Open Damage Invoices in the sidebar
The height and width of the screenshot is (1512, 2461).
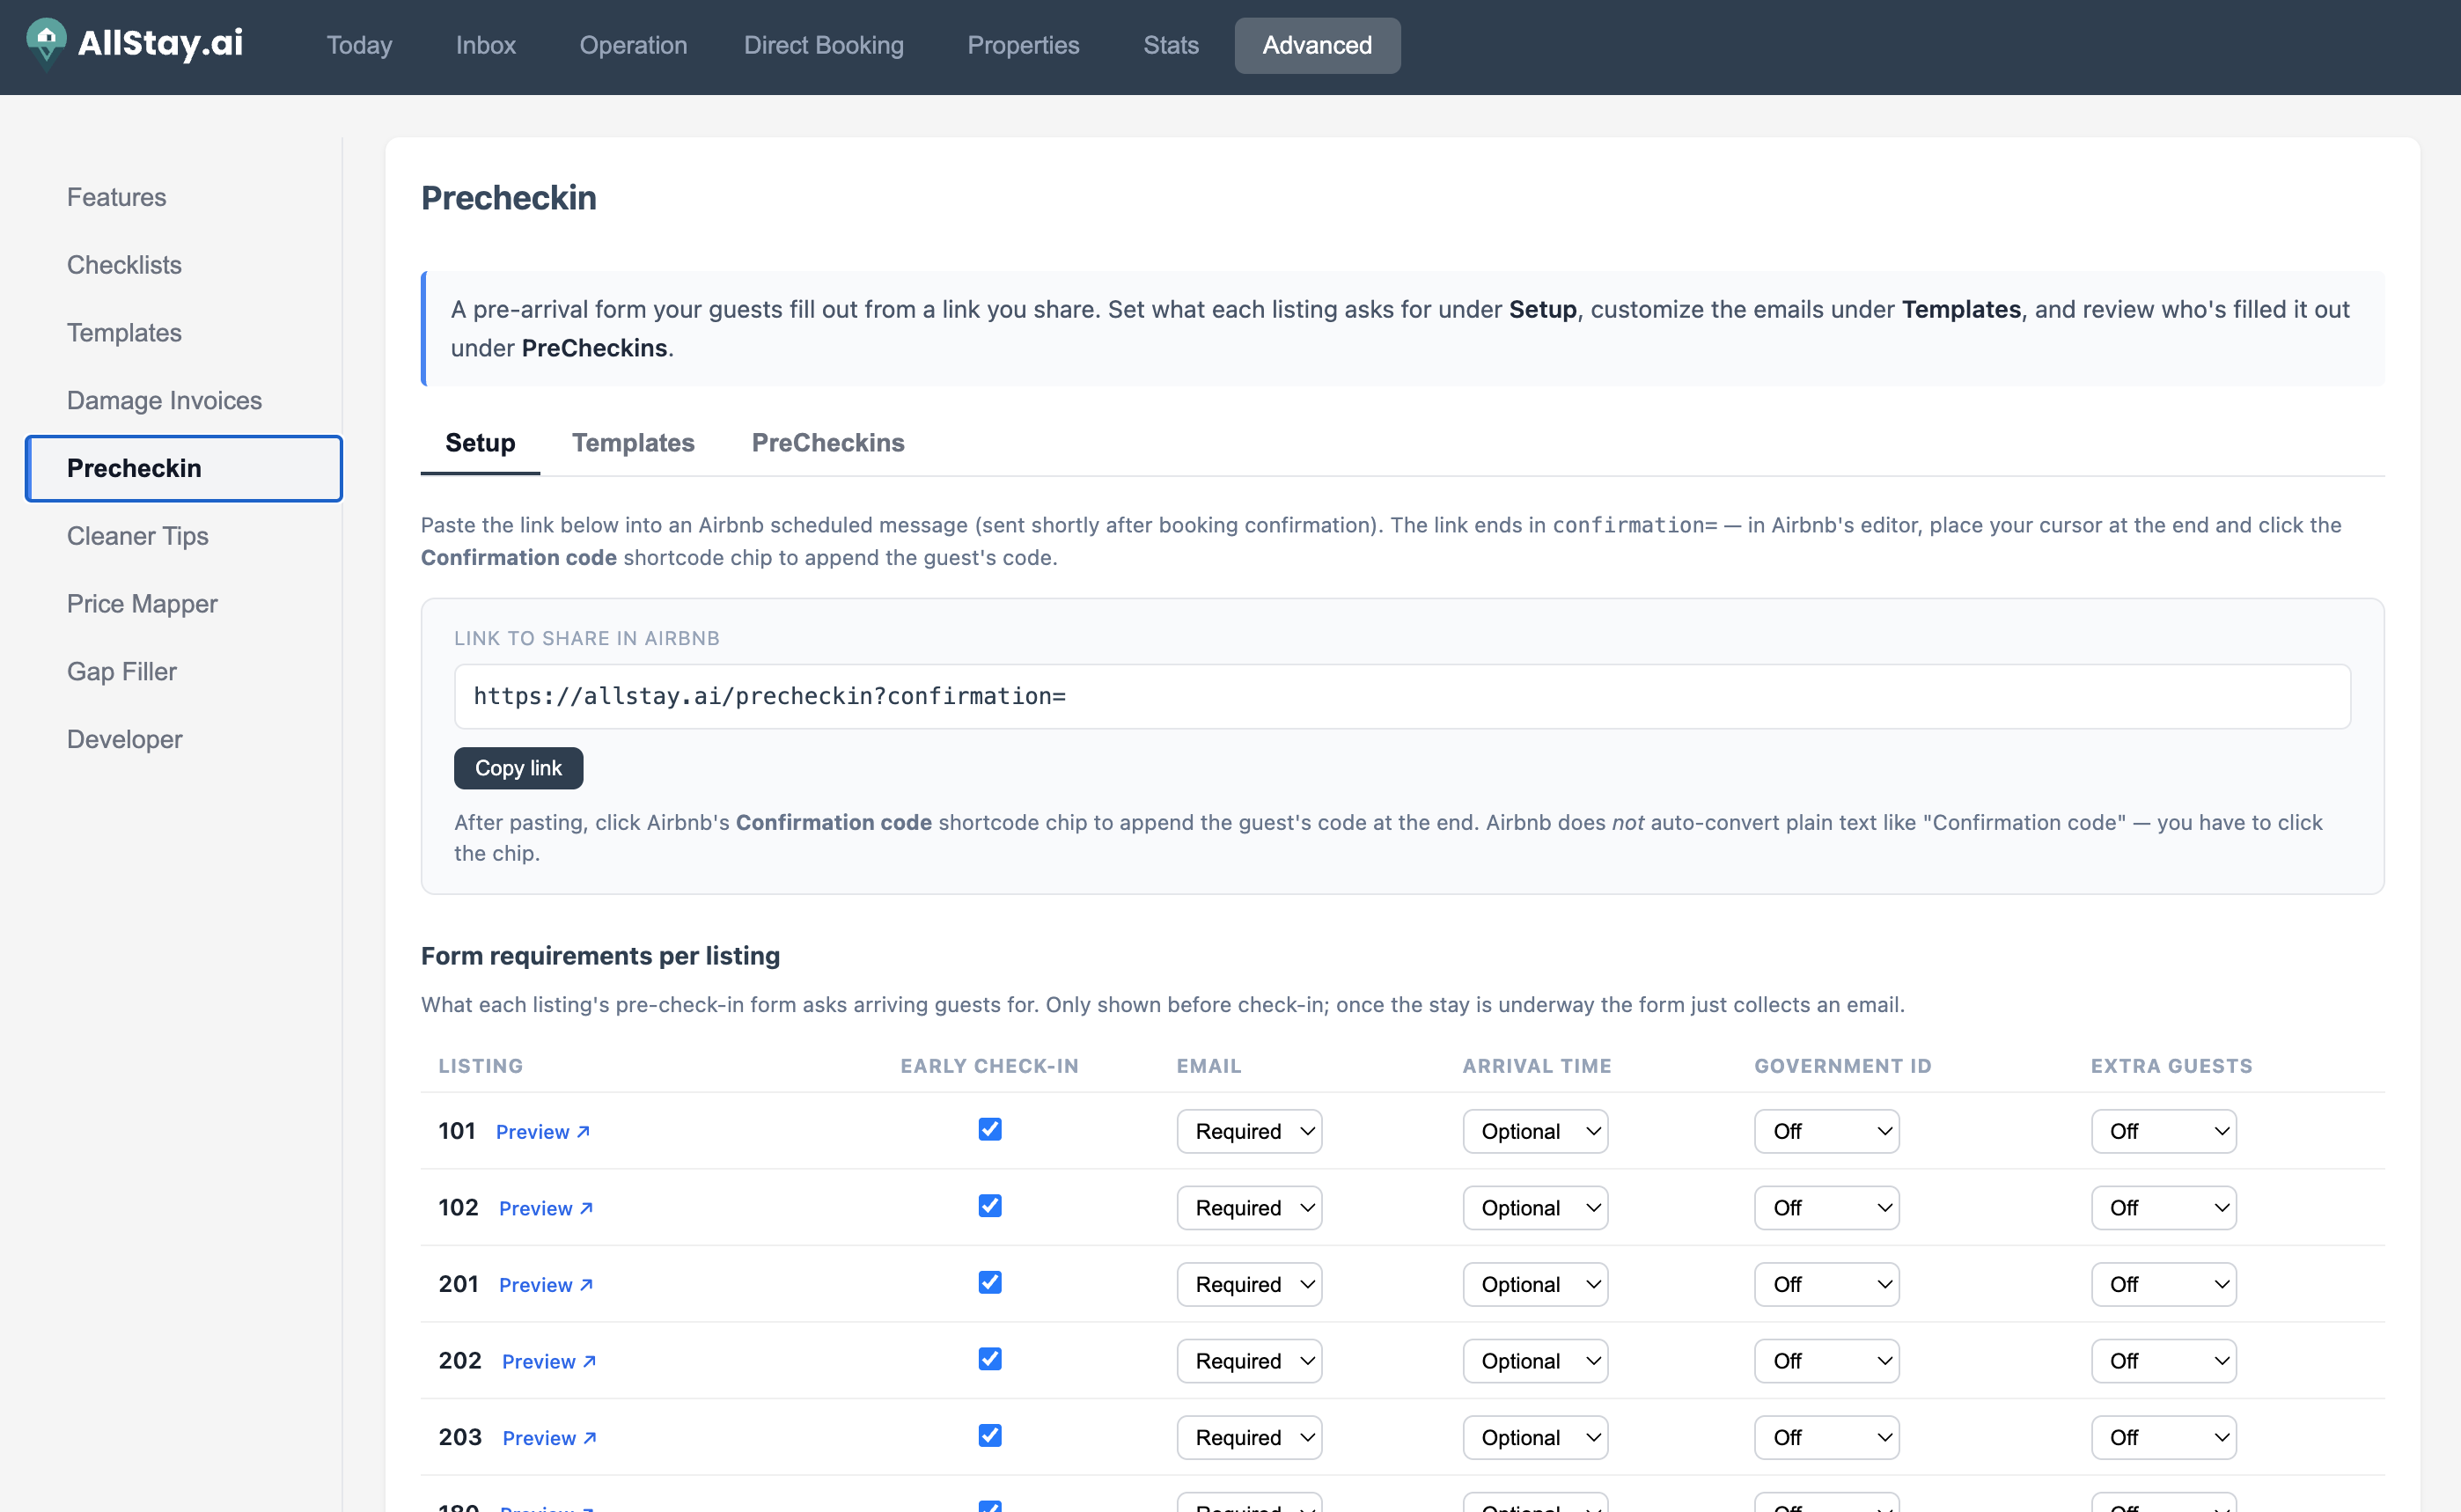(x=164, y=400)
